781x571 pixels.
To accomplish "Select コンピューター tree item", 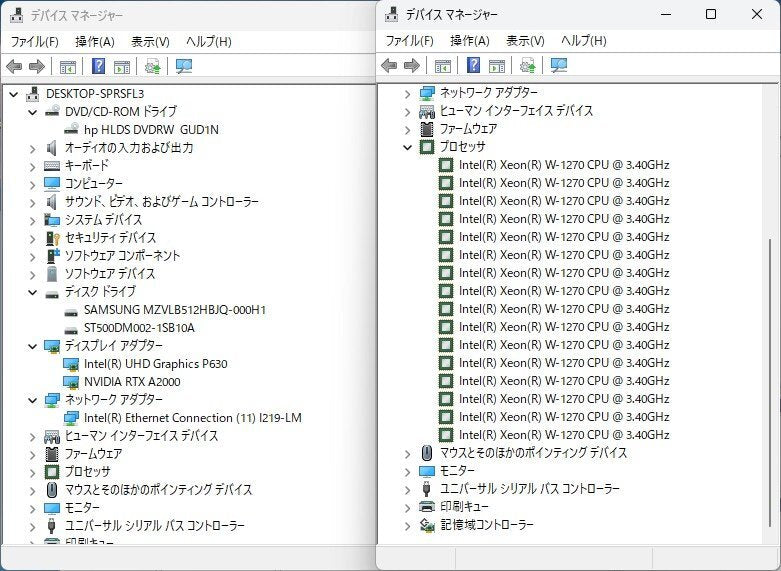I will pyautogui.click(x=94, y=184).
